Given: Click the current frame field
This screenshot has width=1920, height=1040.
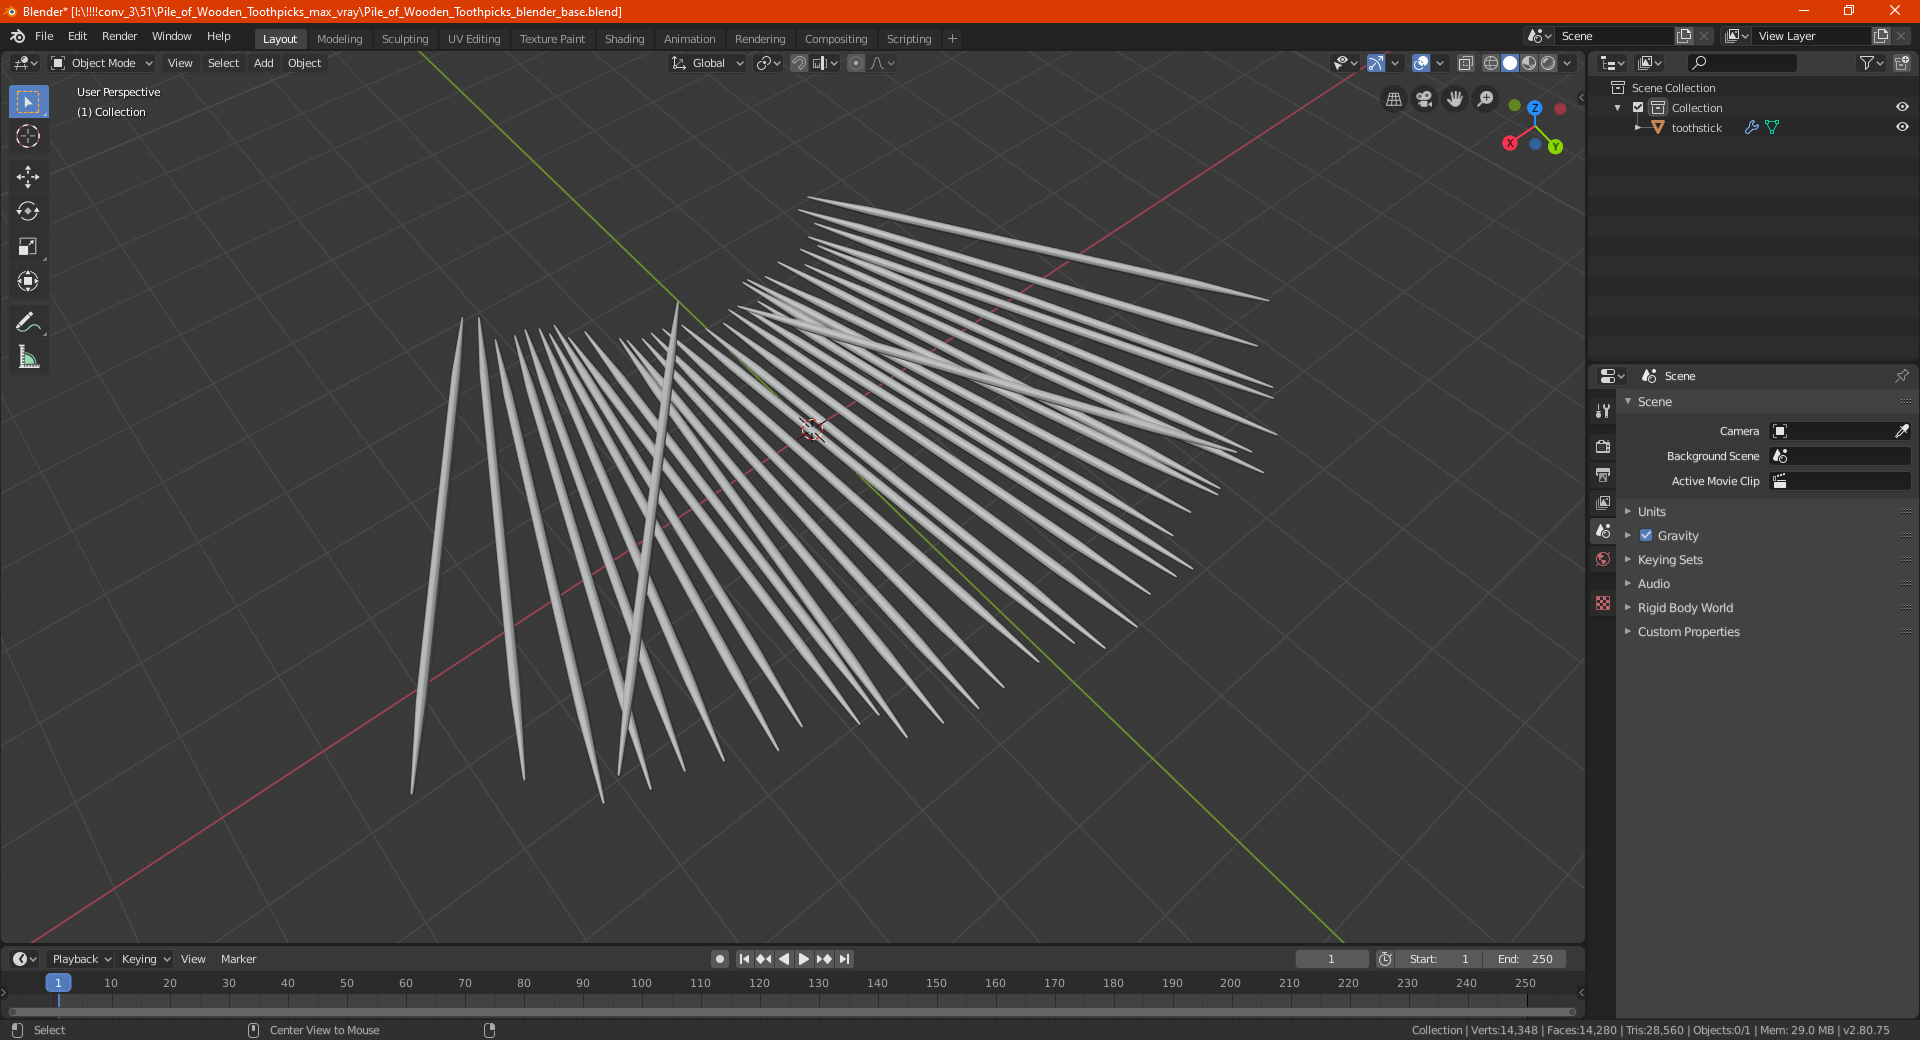Looking at the screenshot, I should [x=1331, y=959].
